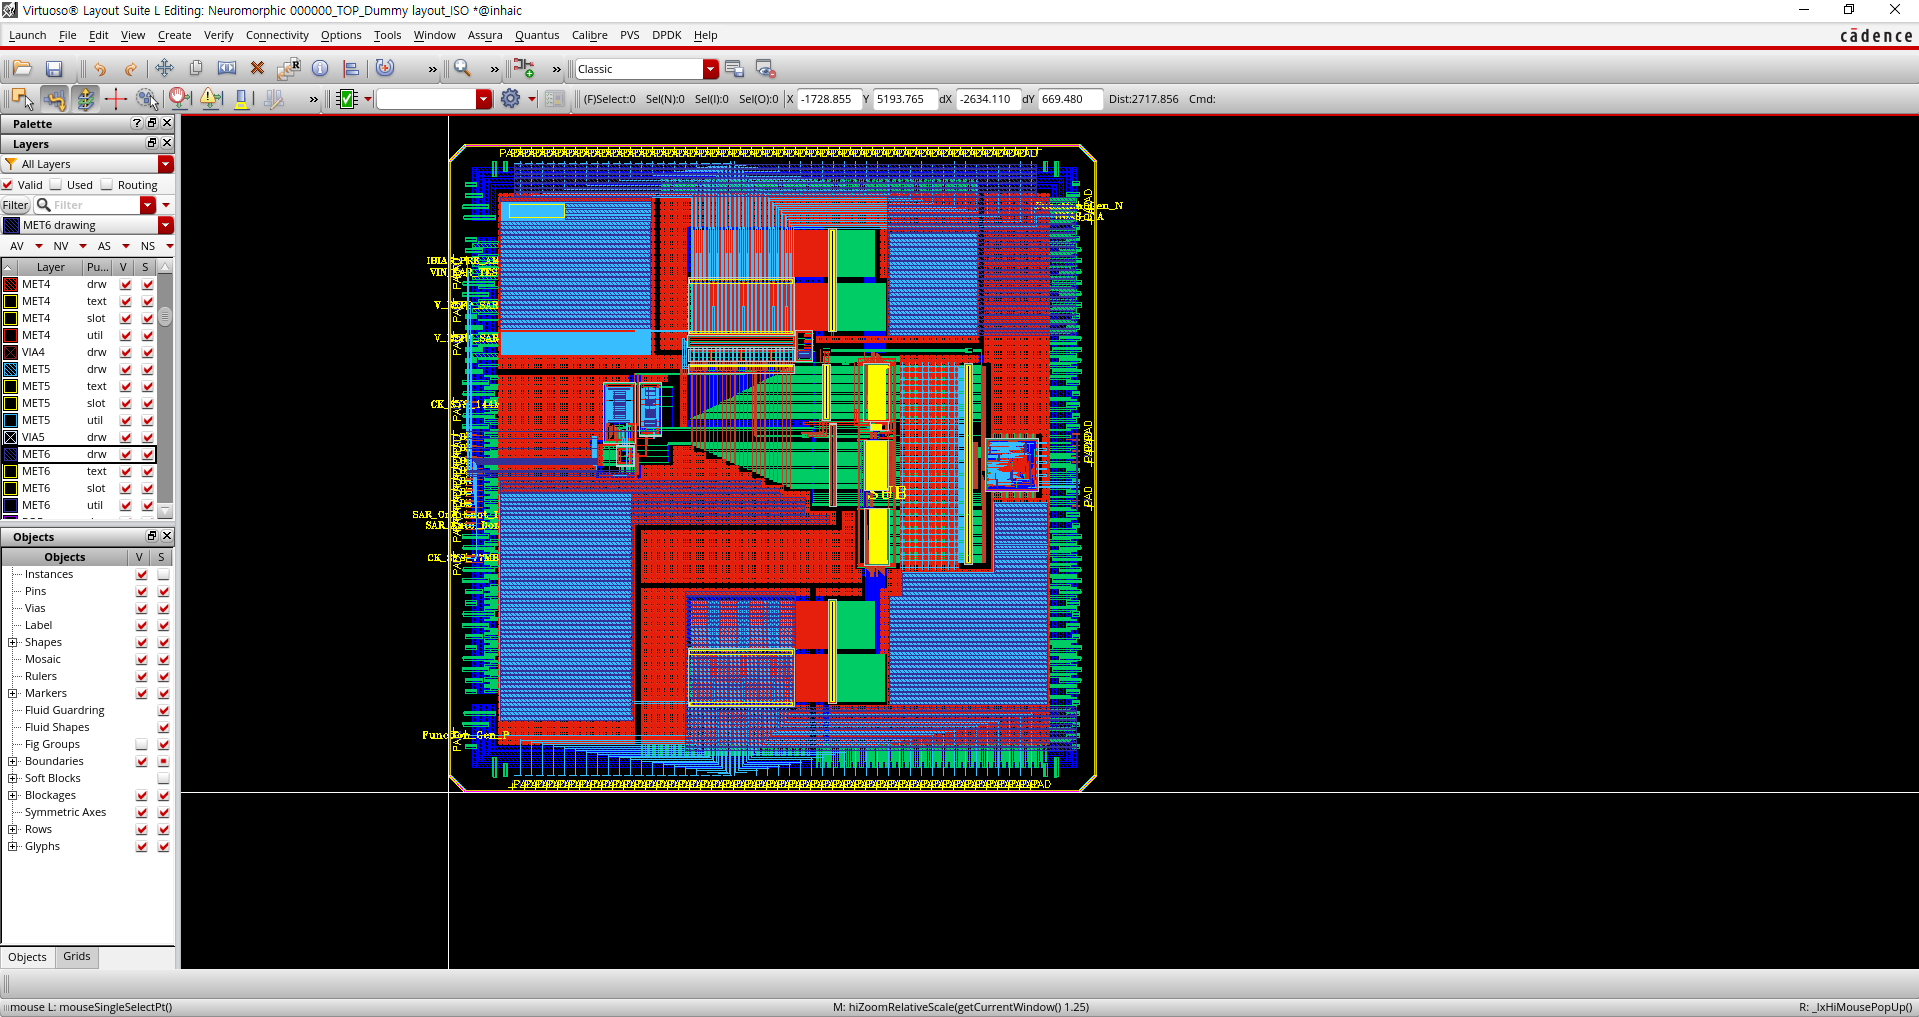Open the MET6 drawing layer dropdown

tap(166, 225)
